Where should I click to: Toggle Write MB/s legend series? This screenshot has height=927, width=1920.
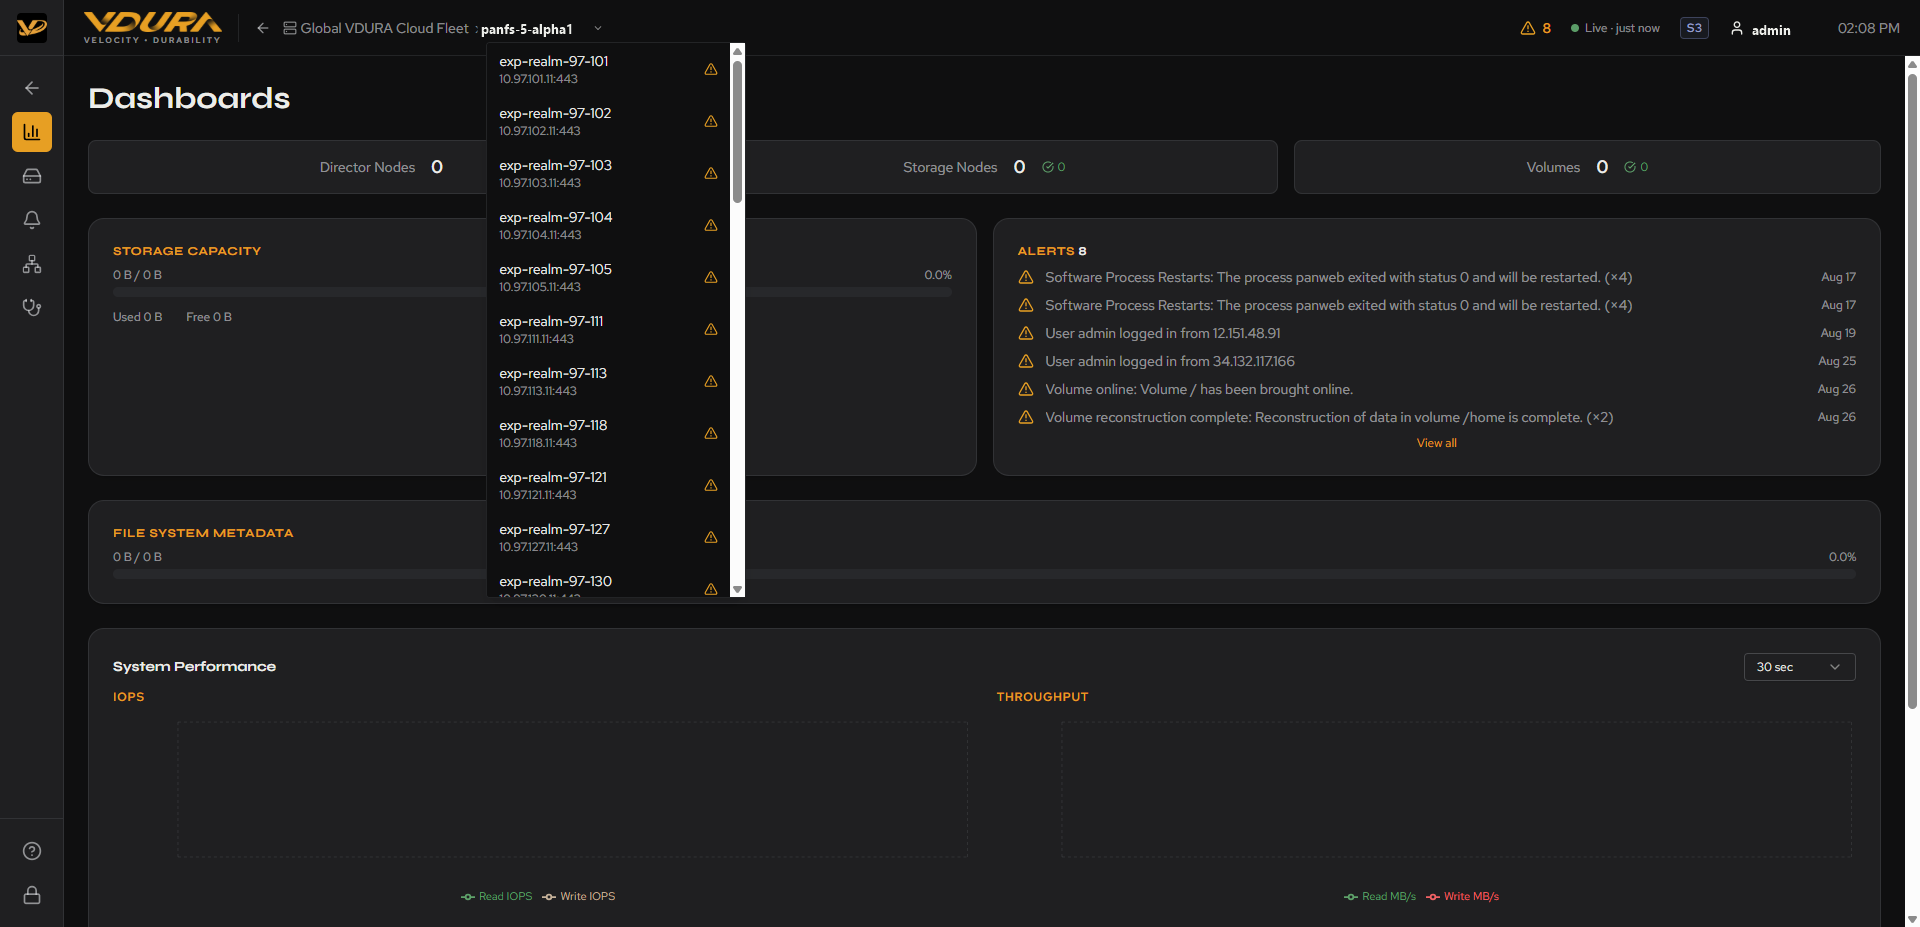1463,896
